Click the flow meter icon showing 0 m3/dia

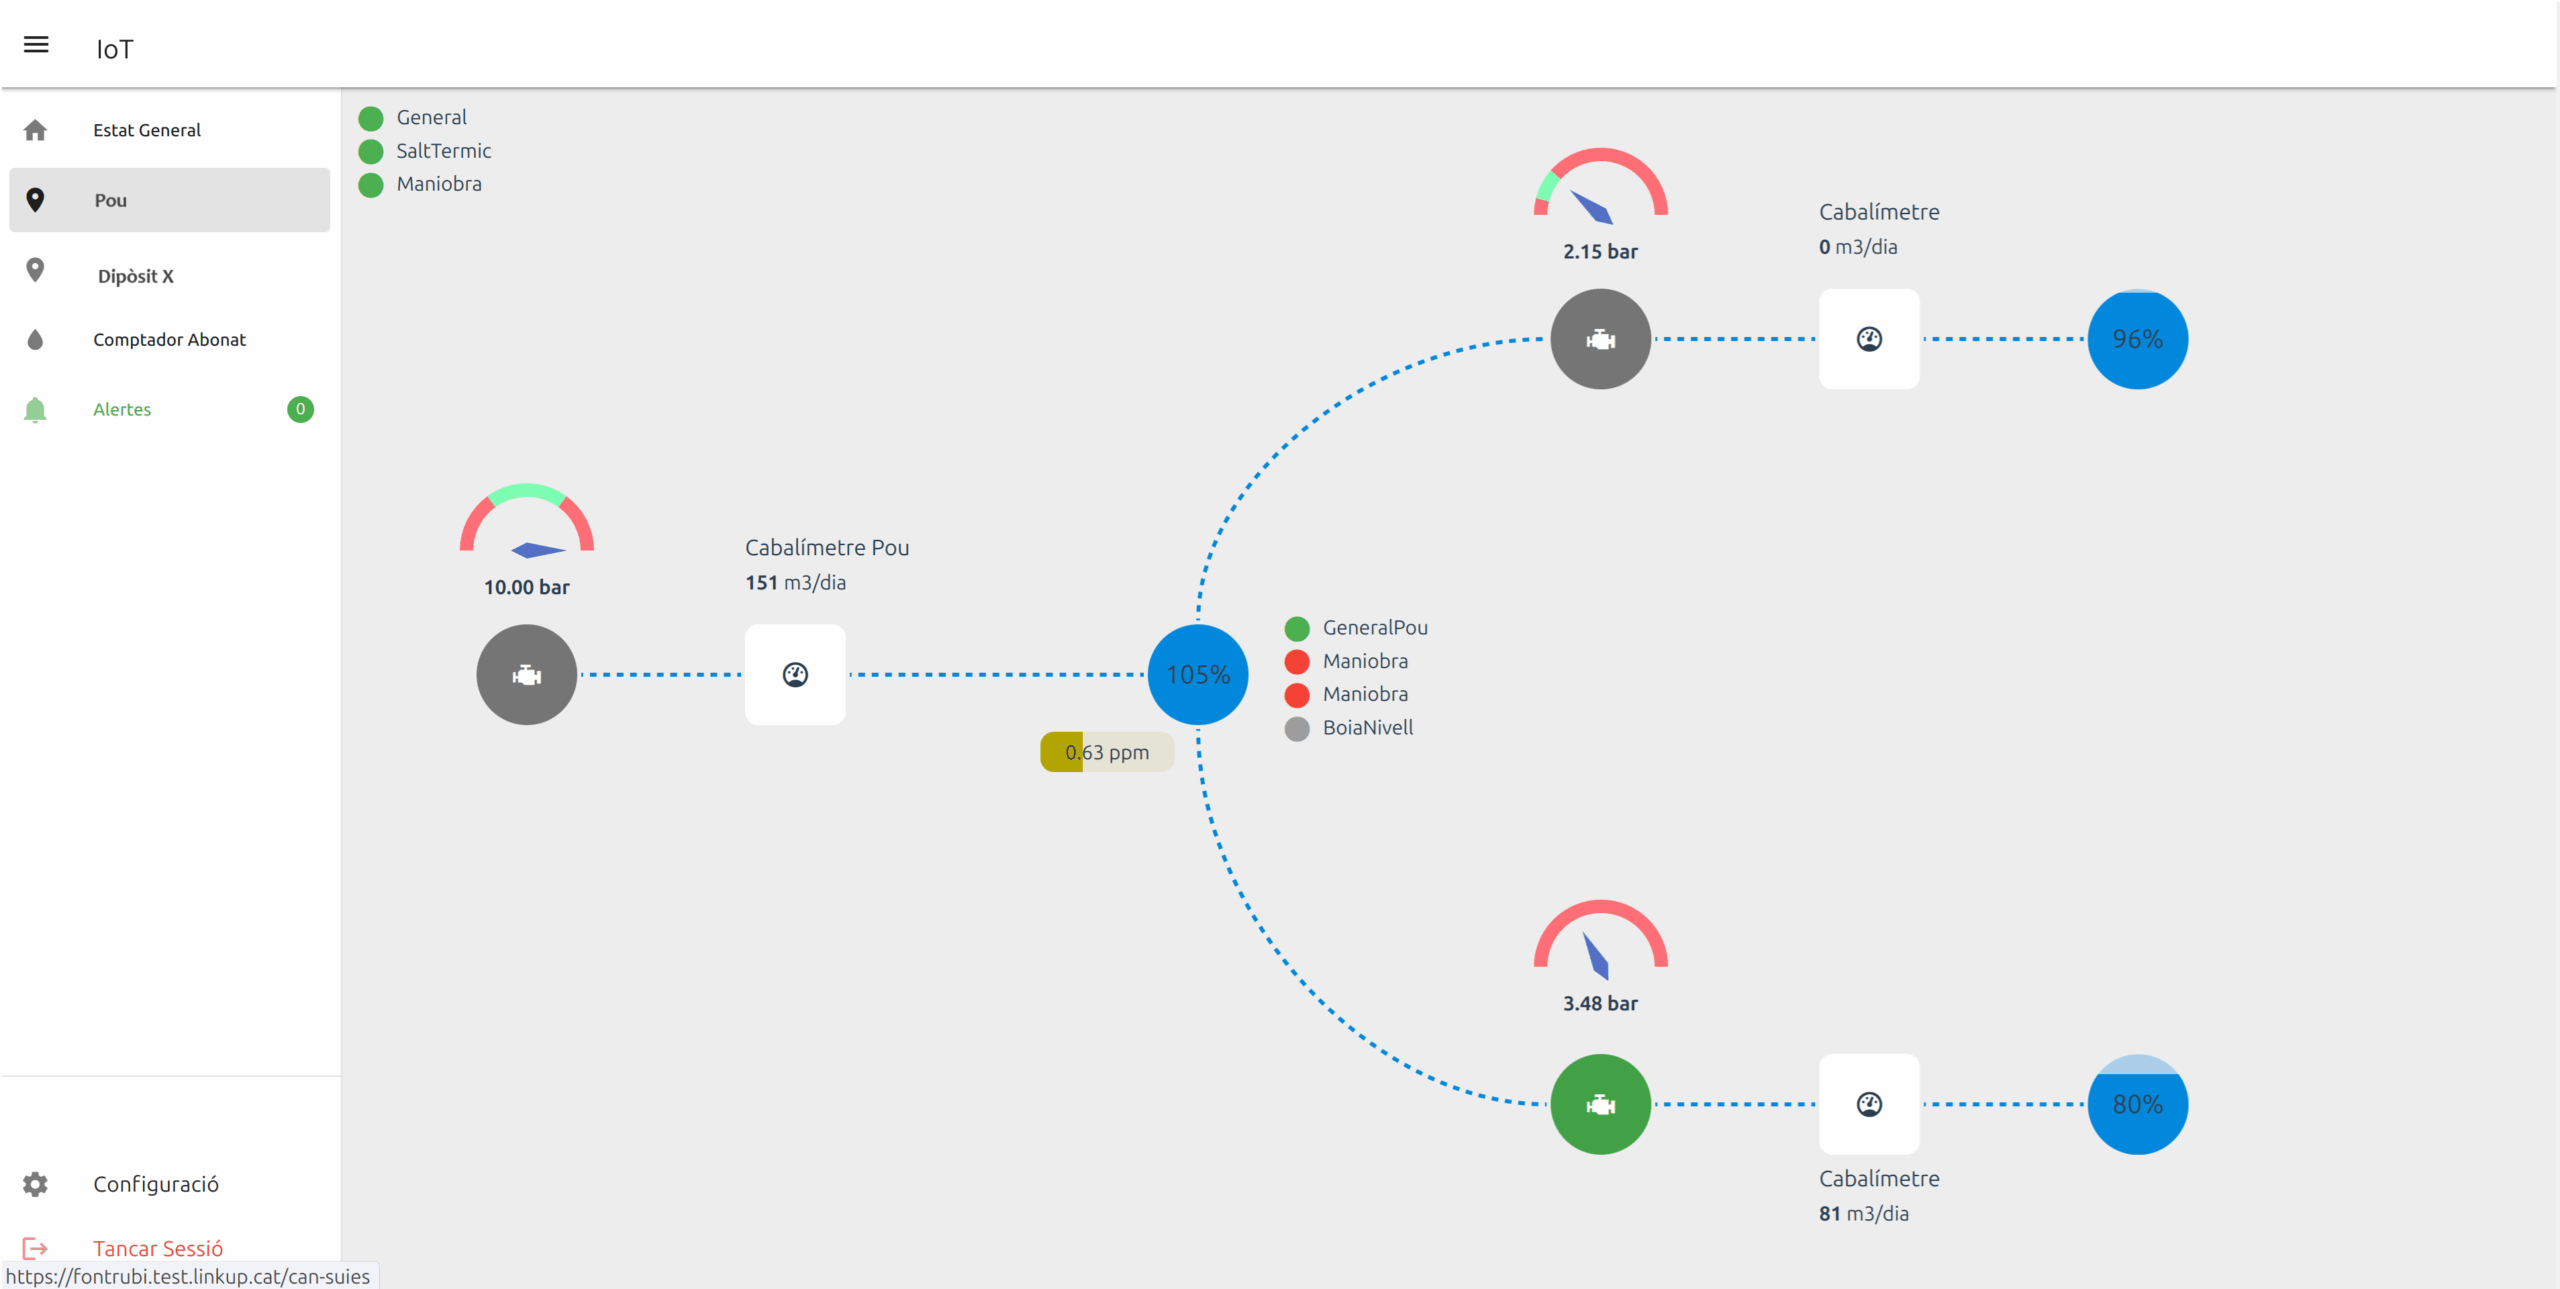(1868, 339)
